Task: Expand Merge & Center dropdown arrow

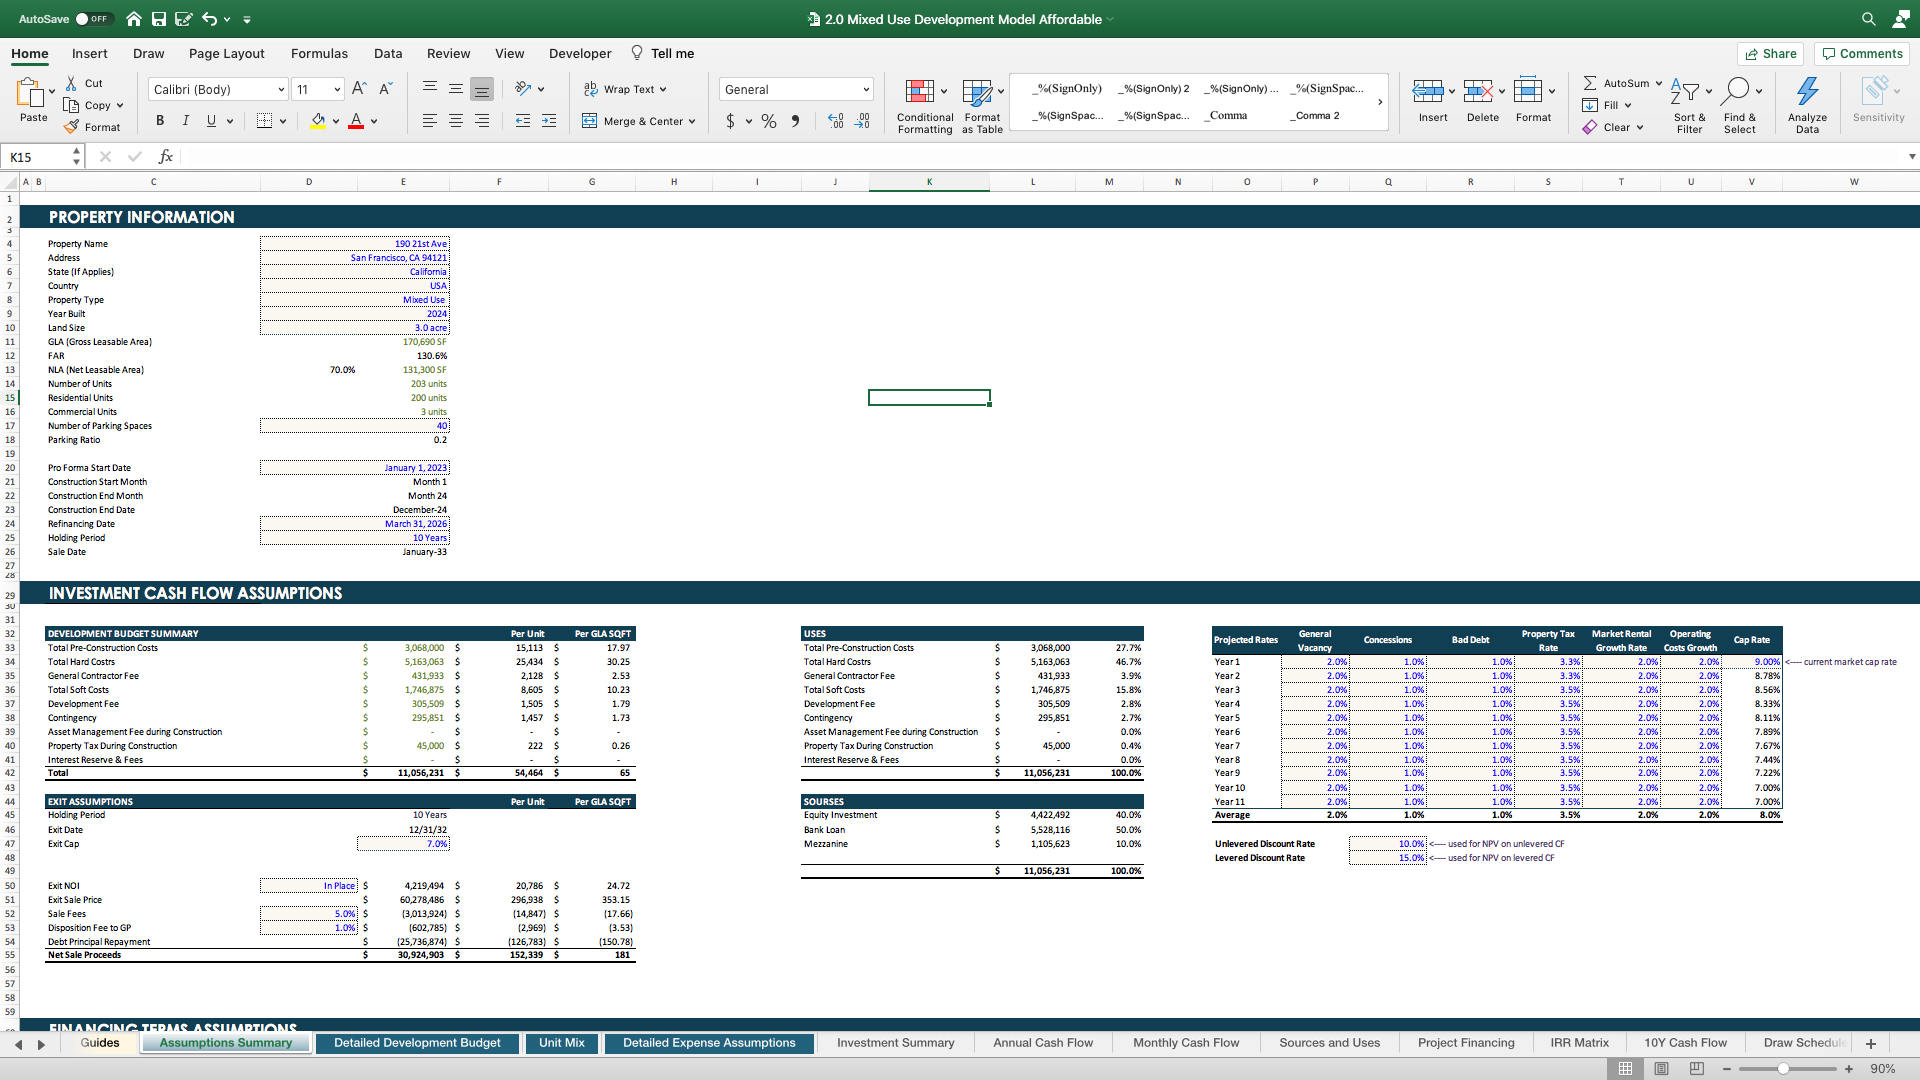Action: click(x=692, y=121)
